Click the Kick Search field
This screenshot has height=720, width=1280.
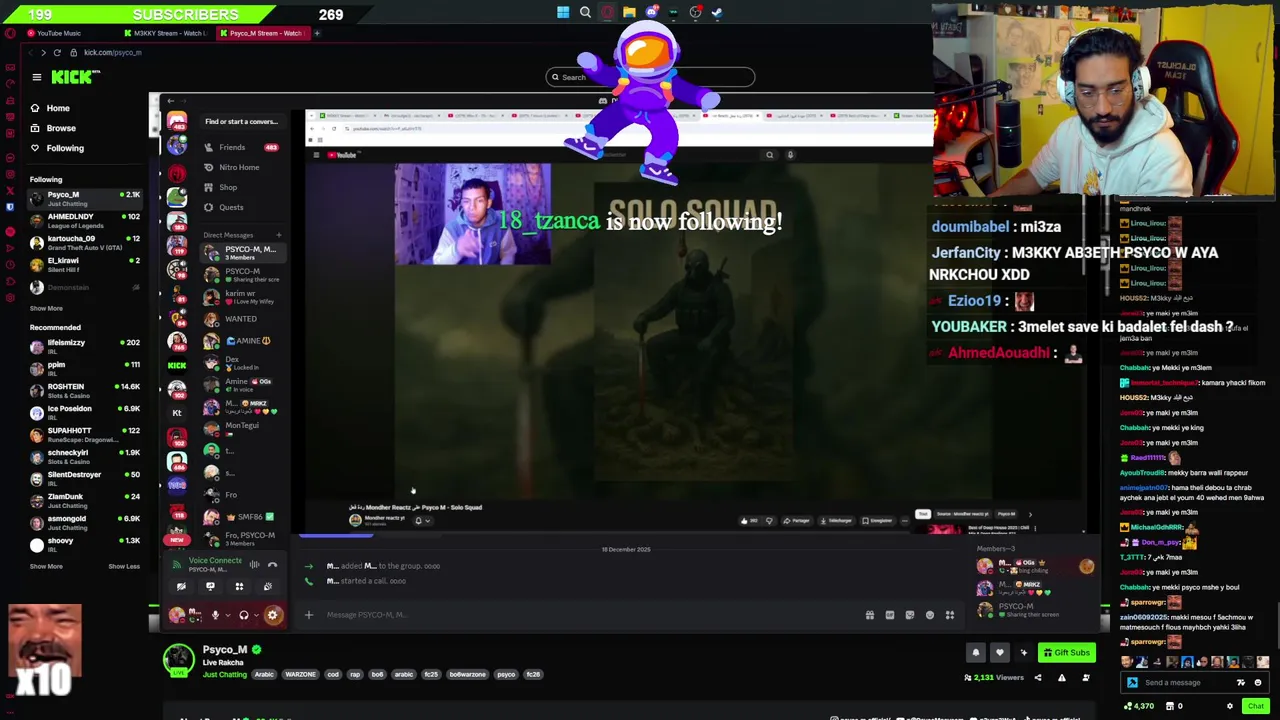[650, 77]
